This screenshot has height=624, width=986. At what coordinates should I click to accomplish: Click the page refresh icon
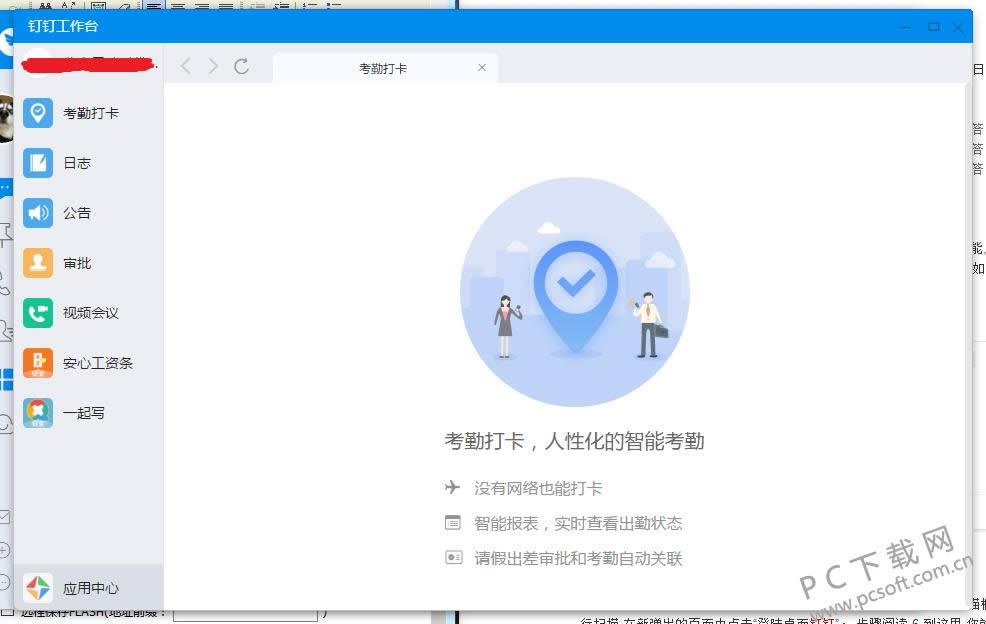(243, 66)
